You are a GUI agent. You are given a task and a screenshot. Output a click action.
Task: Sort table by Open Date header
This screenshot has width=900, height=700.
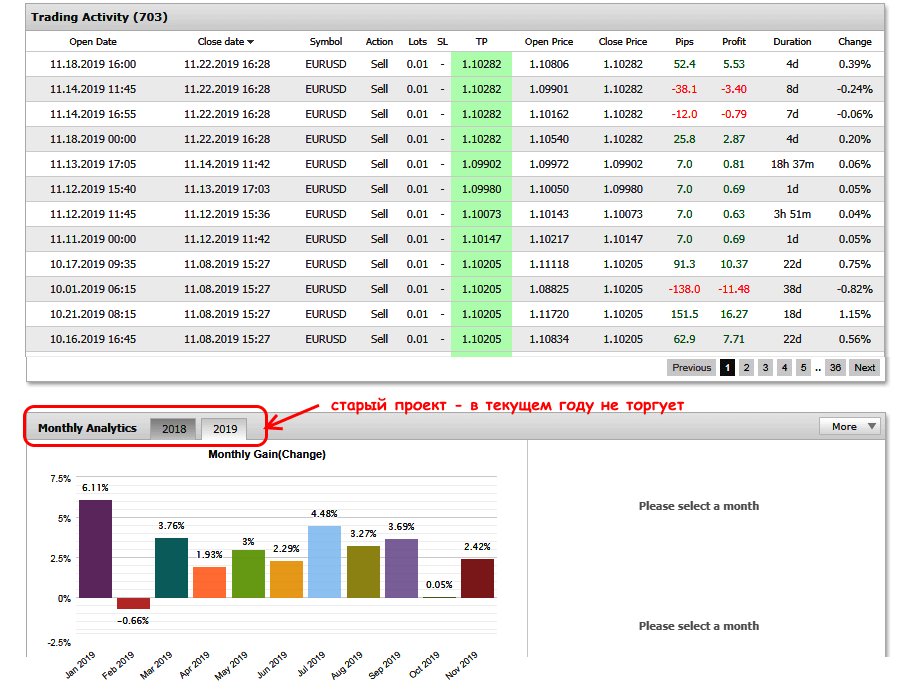click(93, 42)
